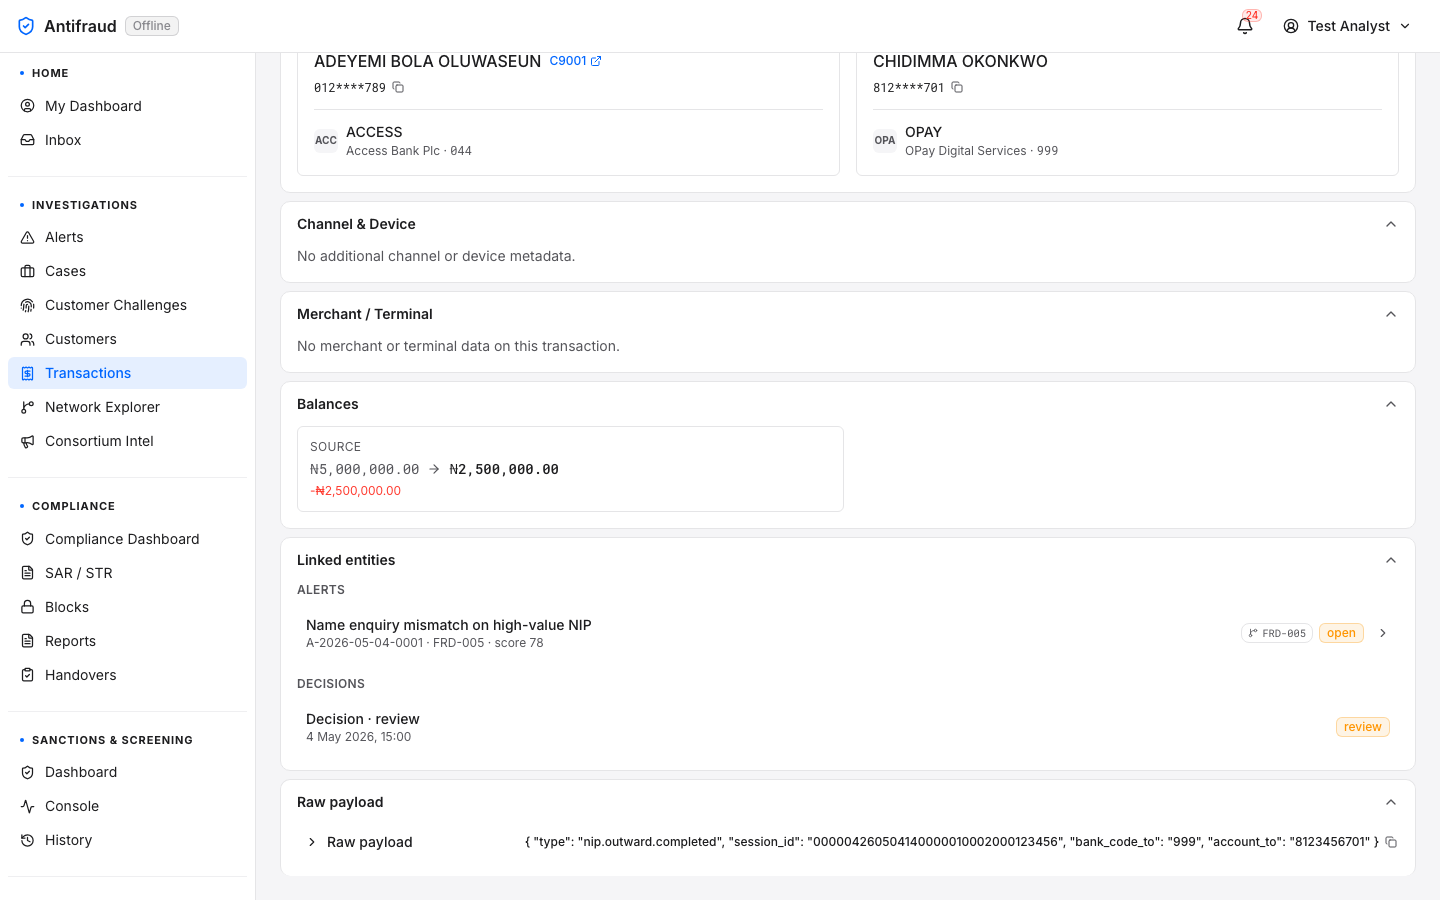Click the Access Bank Plc · 044 text
This screenshot has height=900, width=1440.
tap(409, 151)
